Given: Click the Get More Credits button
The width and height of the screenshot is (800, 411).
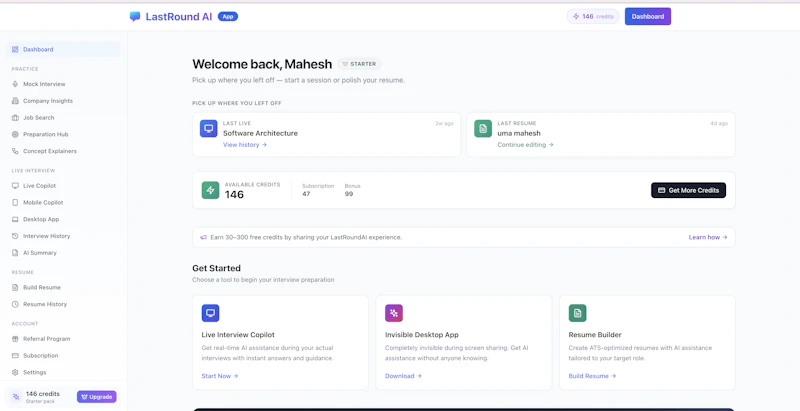Looking at the screenshot, I should (688, 190).
